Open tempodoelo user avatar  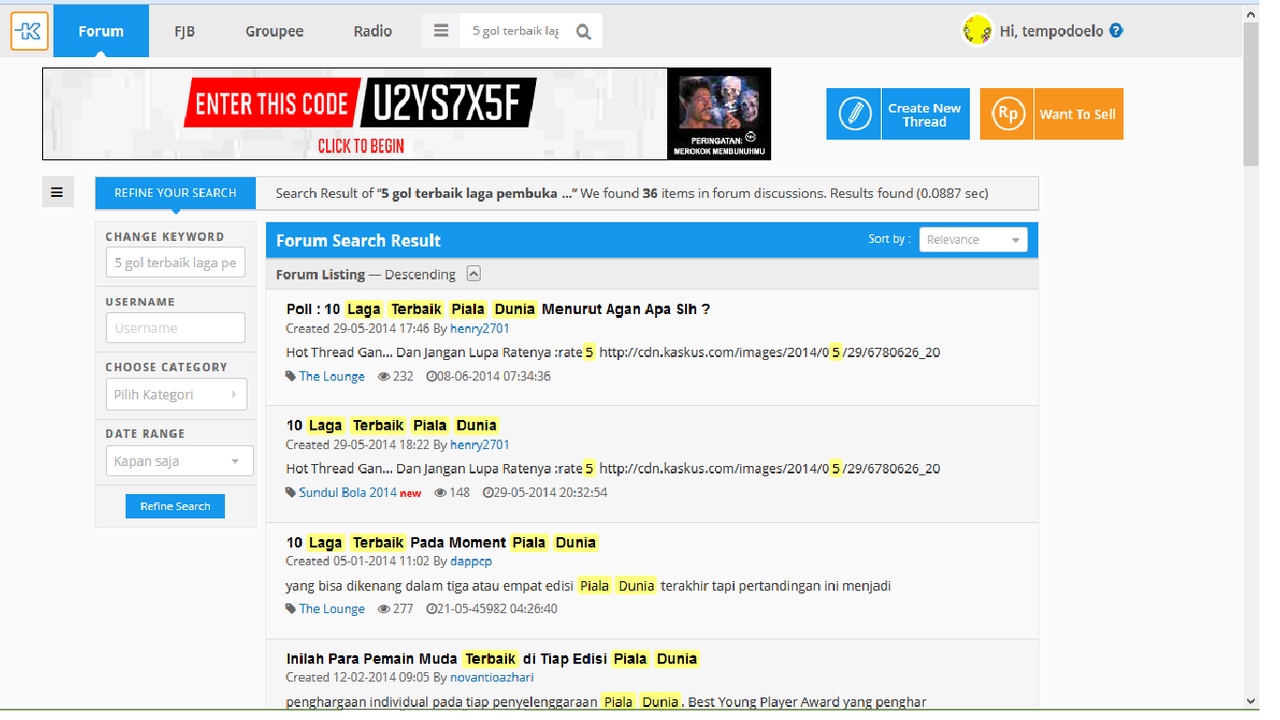click(977, 31)
